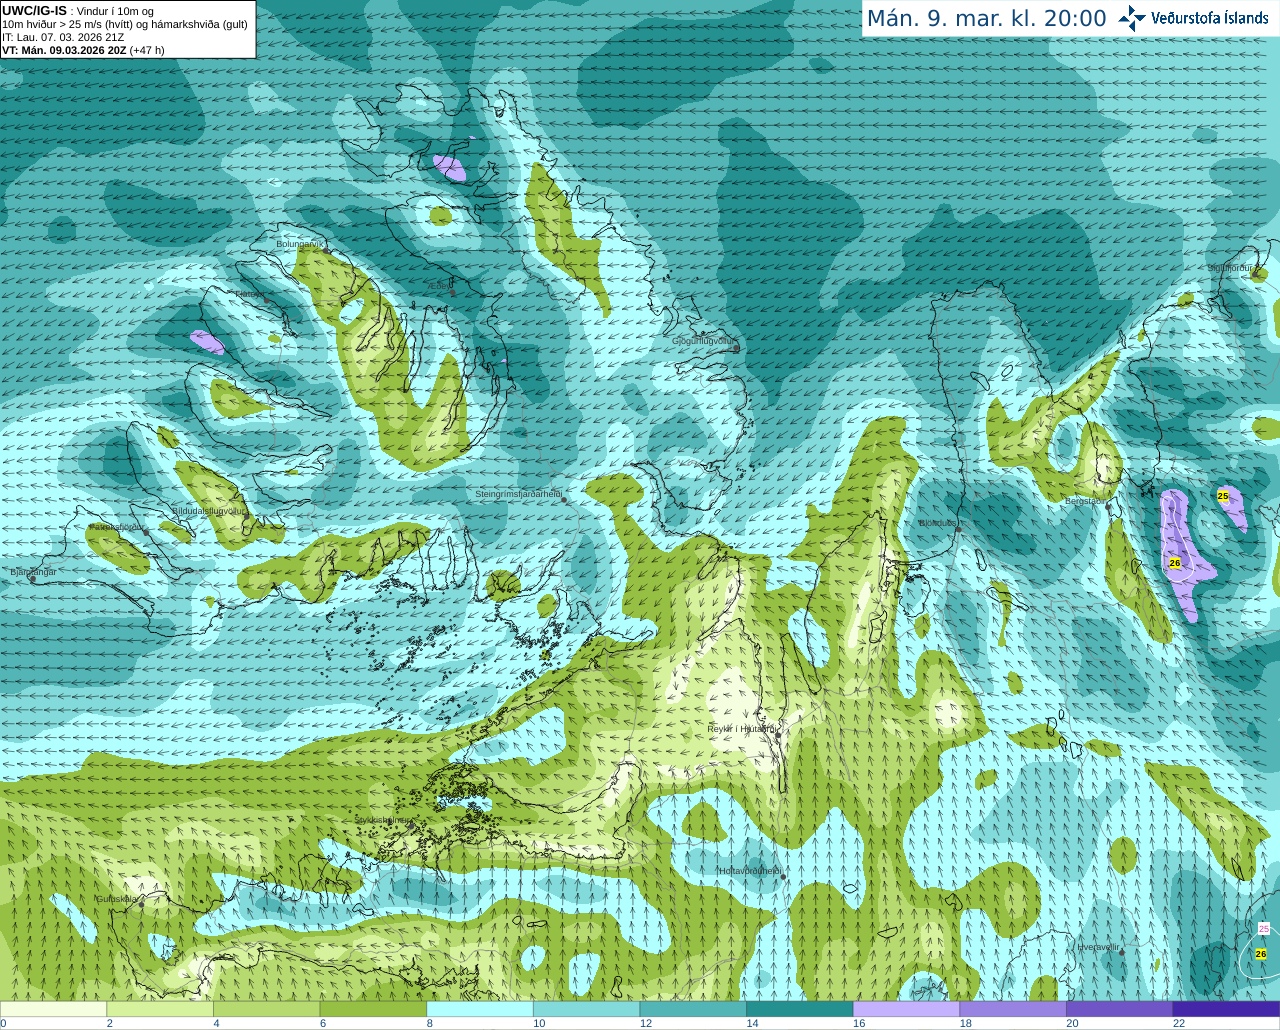Click the Reykir í Hrútafirði station label

pyautogui.click(x=740, y=729)
